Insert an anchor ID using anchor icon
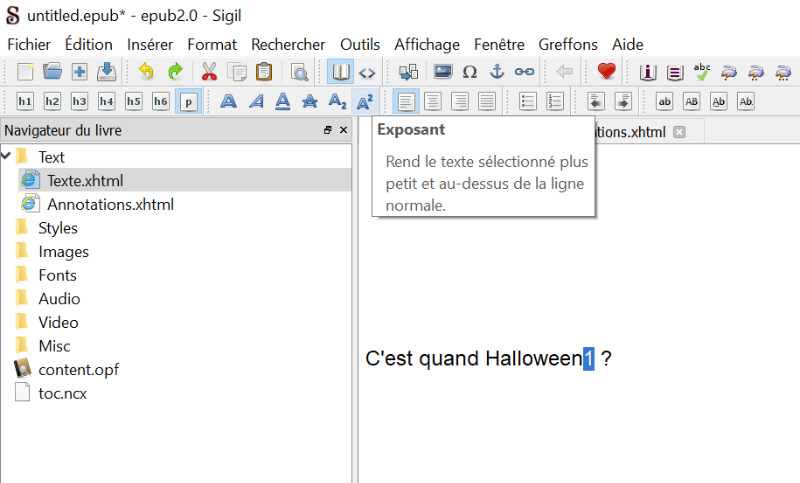 (x=496, y=72)
